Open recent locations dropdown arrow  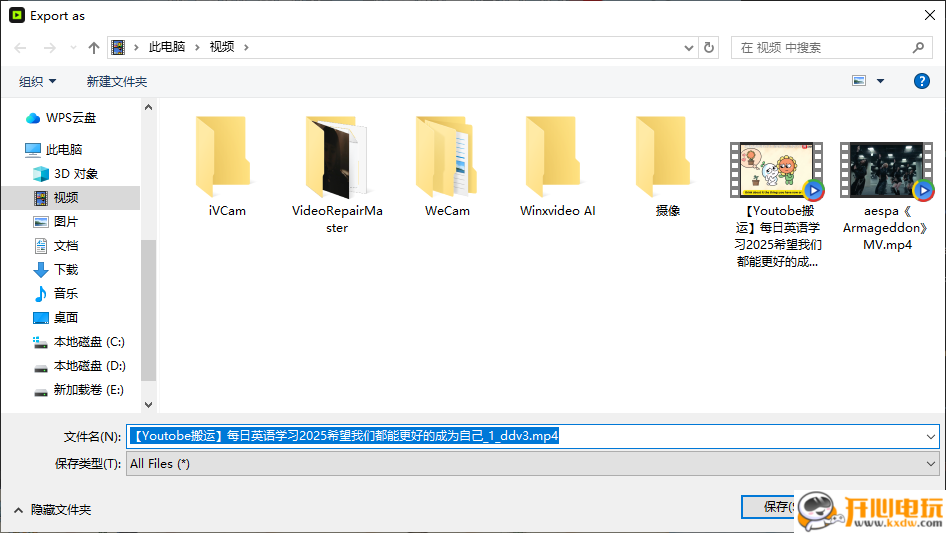(73, 48)
